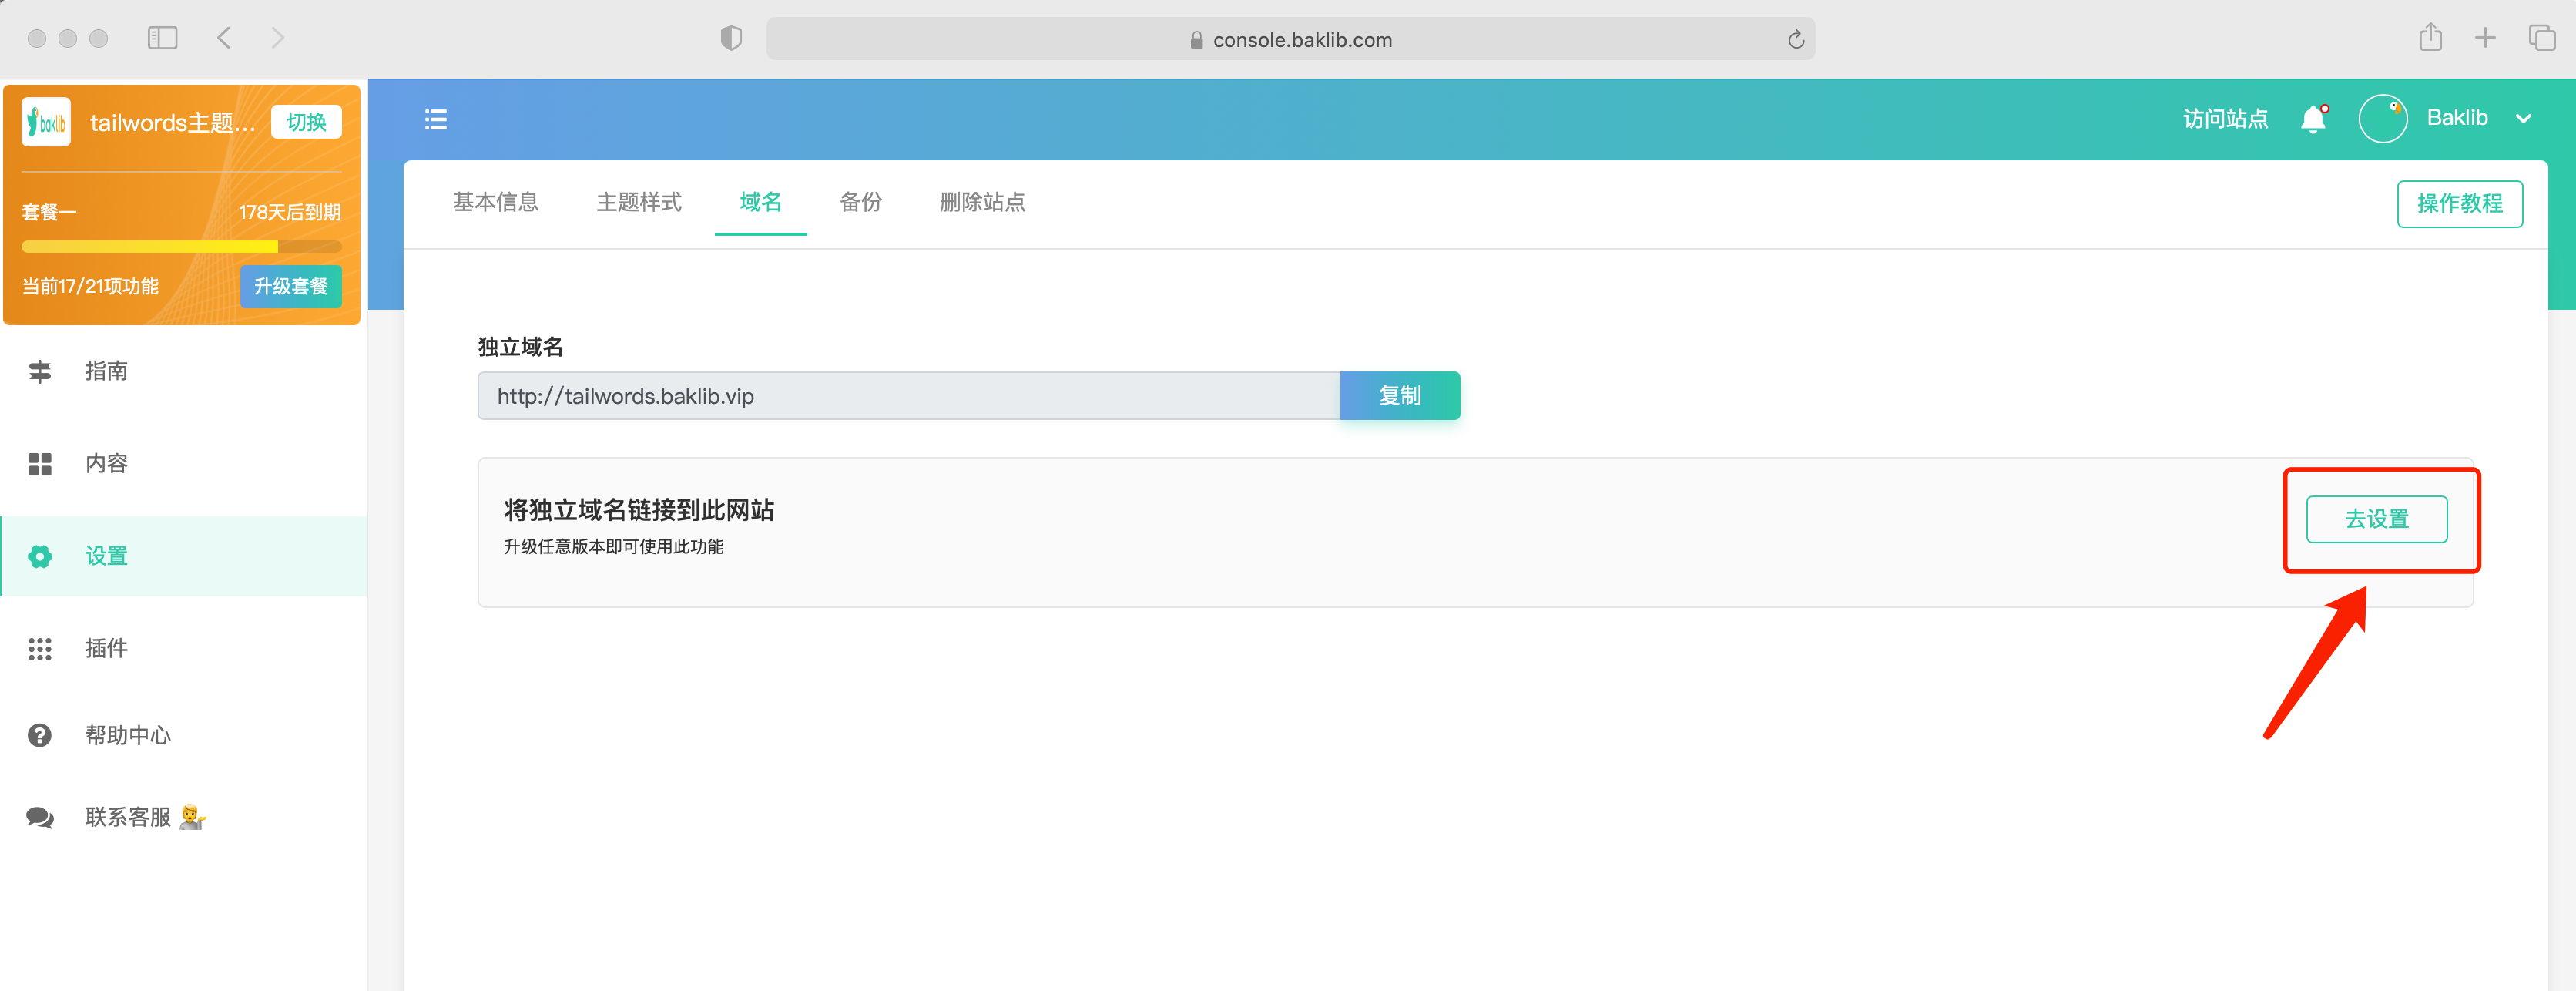This screenshot has width=2576, height=991.
Task: Click the console.baklib.com address bar
Action: (1290, 39)
